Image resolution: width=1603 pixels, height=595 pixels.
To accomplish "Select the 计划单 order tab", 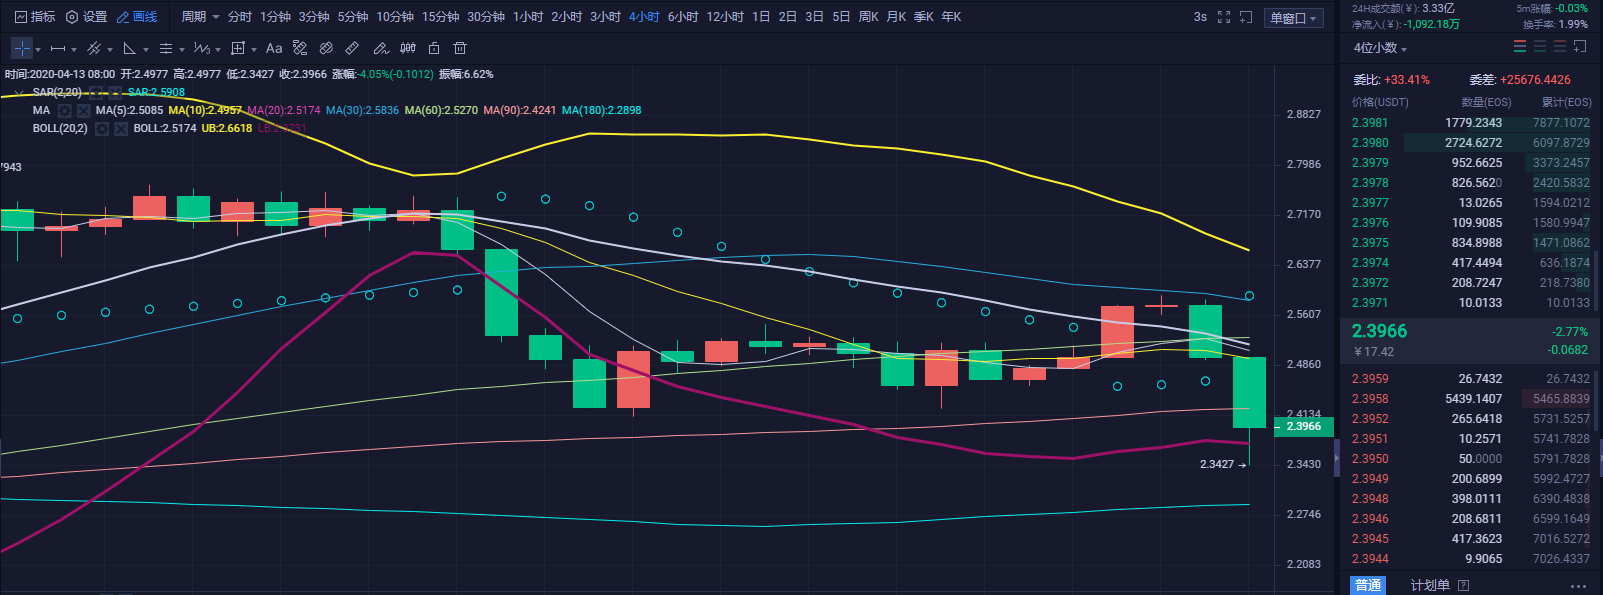I will (1430, 585).
